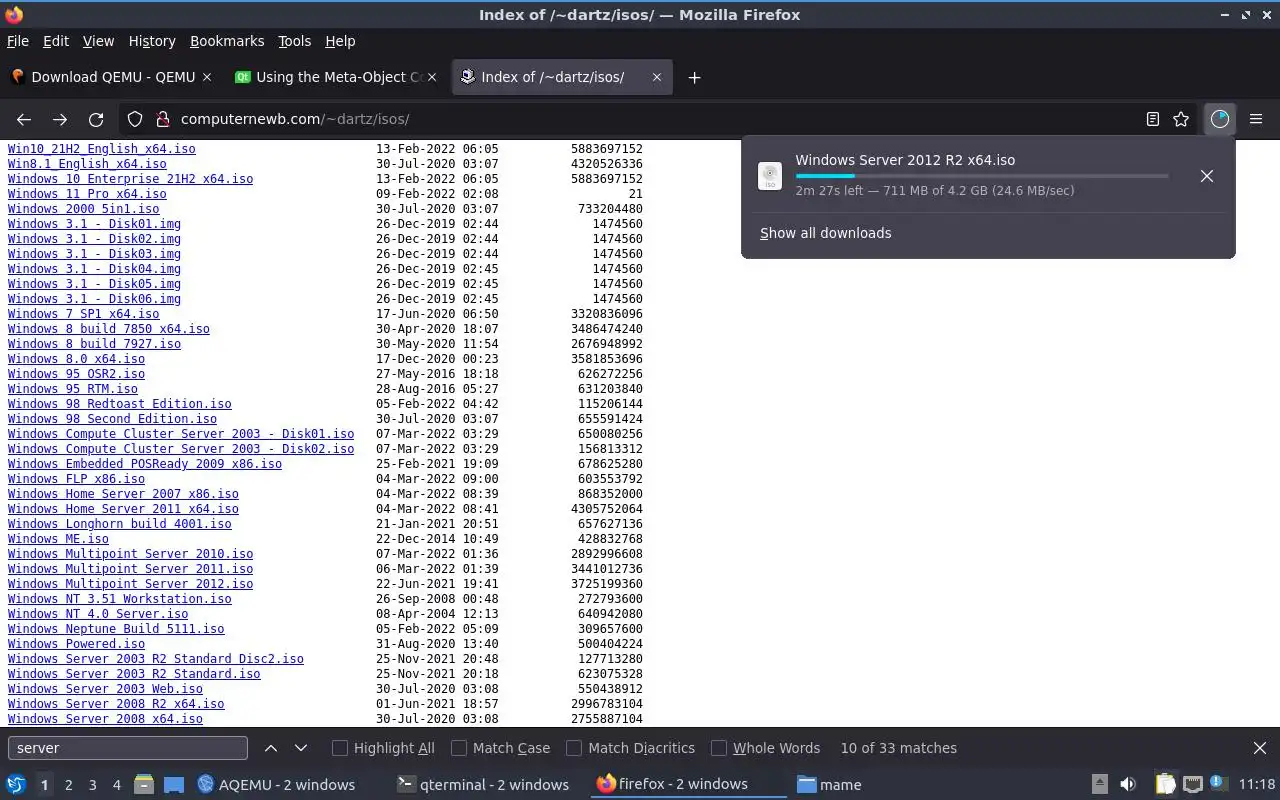This screenshot has width=1280, height=800.
Task: Open Windows_Neptune_Build_5111.iso link
Action: pyautogui.click(x=116, y=629)
